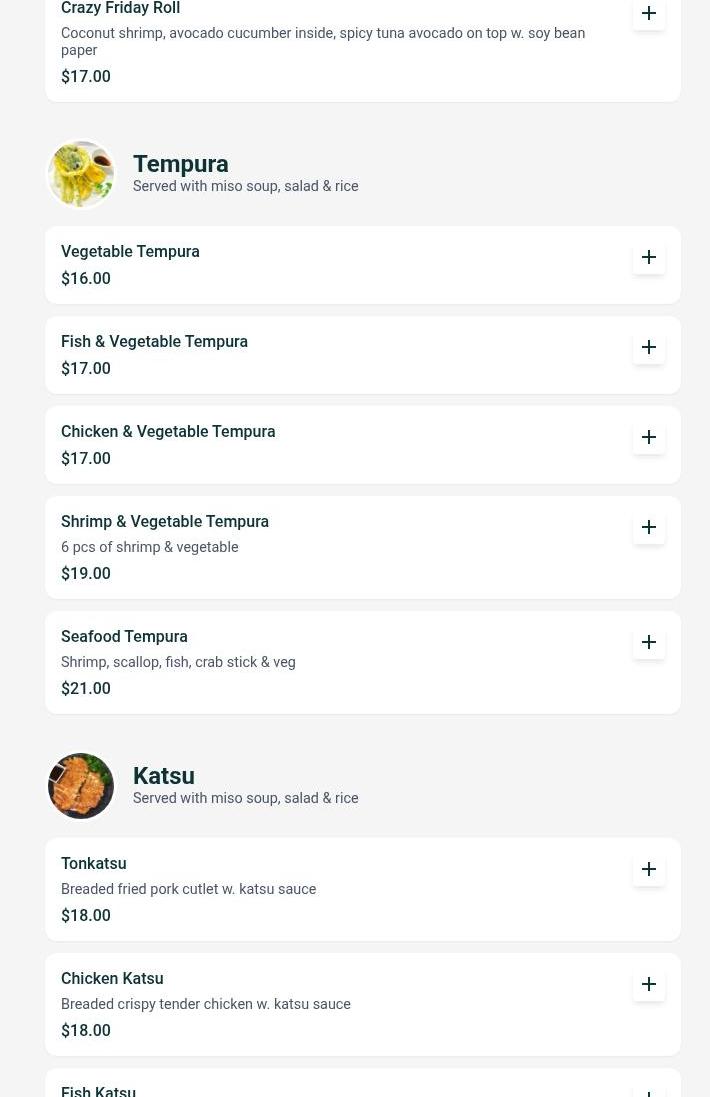Viewport: 710px width, 1097px height.
Task: Select the Crazy Friday Roll title
Action: tap(120, 8)
